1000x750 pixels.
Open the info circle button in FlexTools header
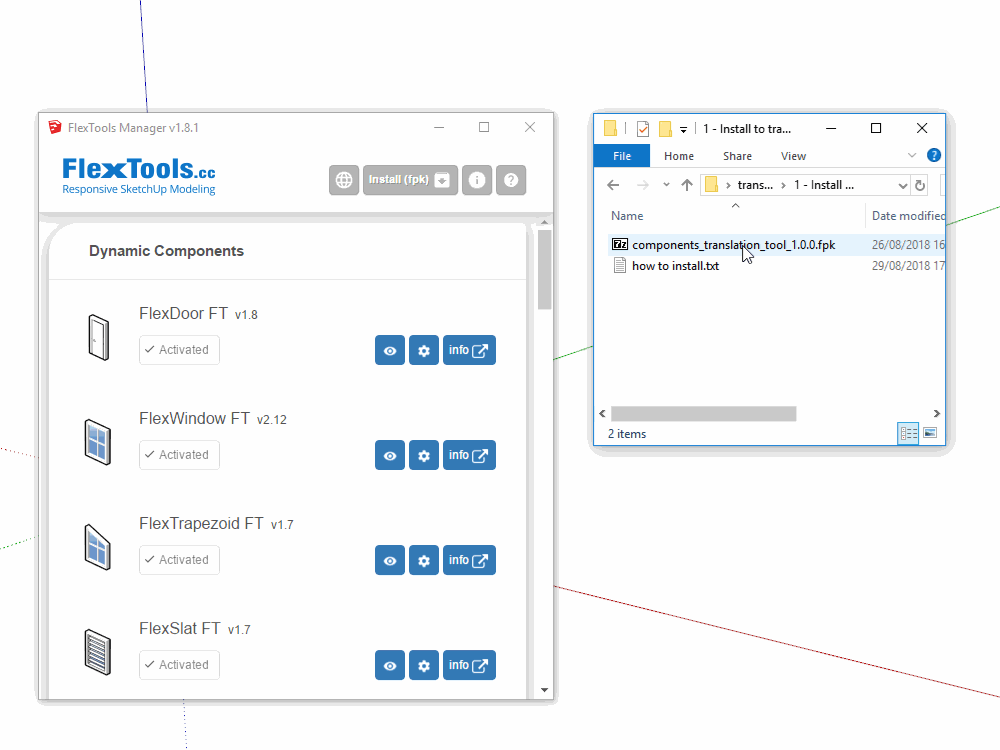click(477, 180)
